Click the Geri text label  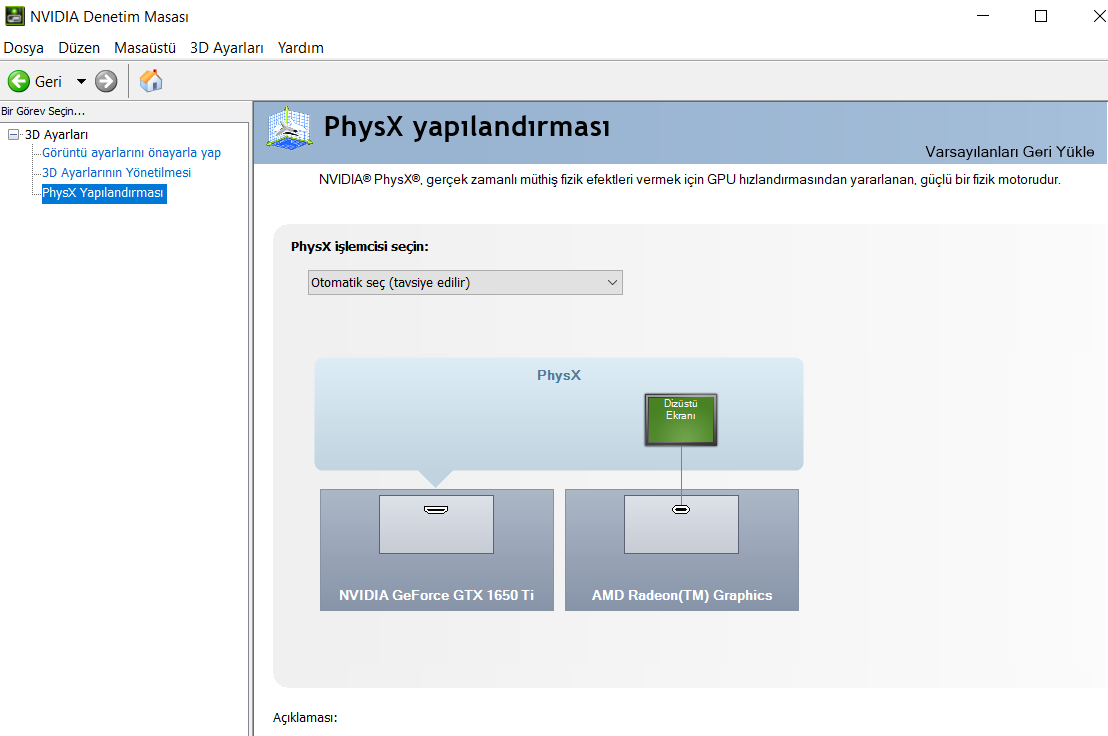pos(48,81)
